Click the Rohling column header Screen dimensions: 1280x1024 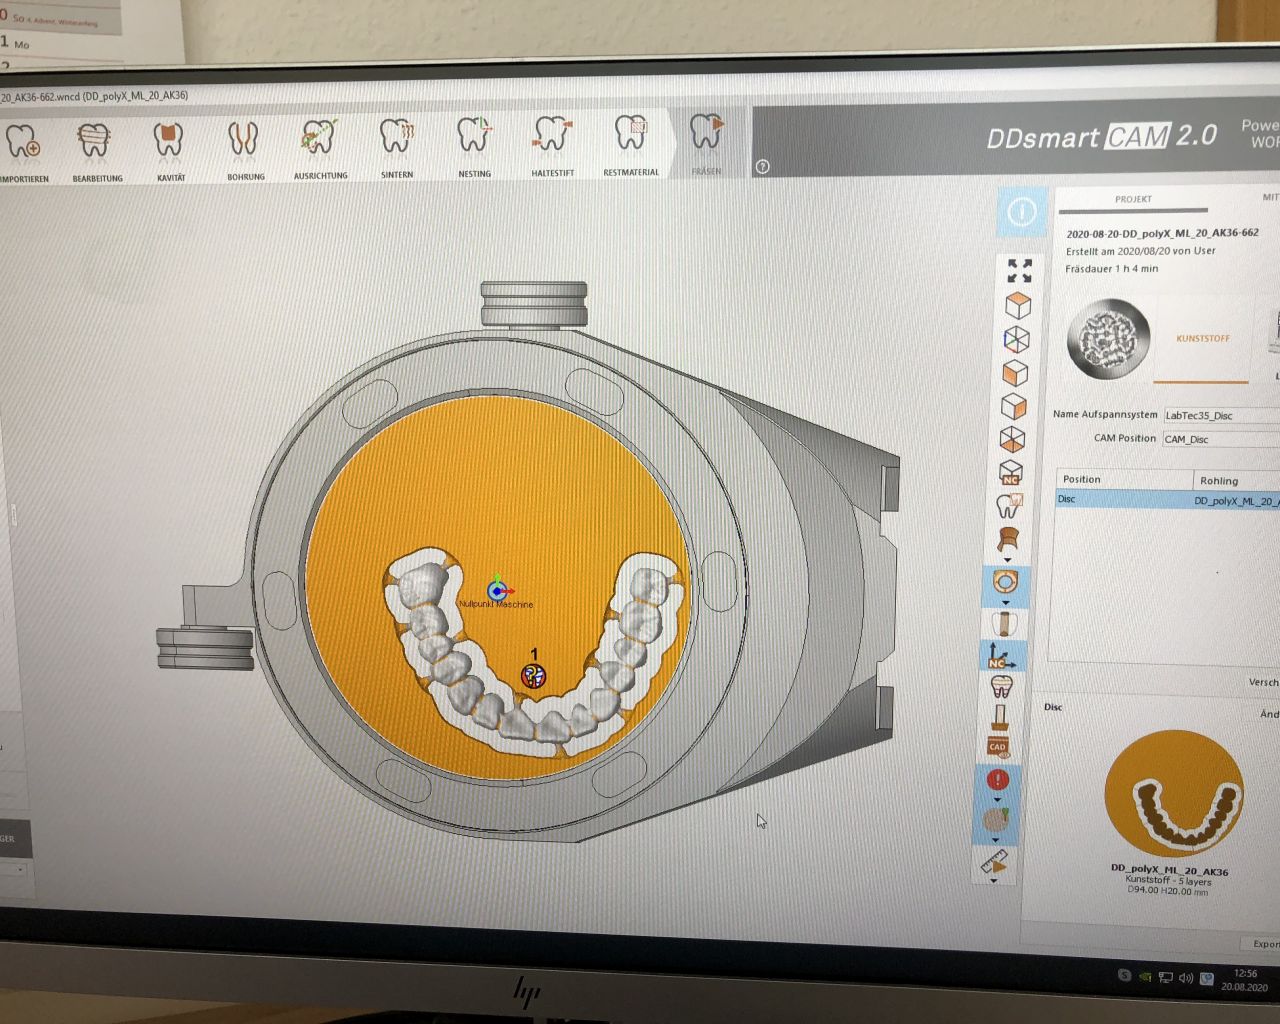[1237, 481]
